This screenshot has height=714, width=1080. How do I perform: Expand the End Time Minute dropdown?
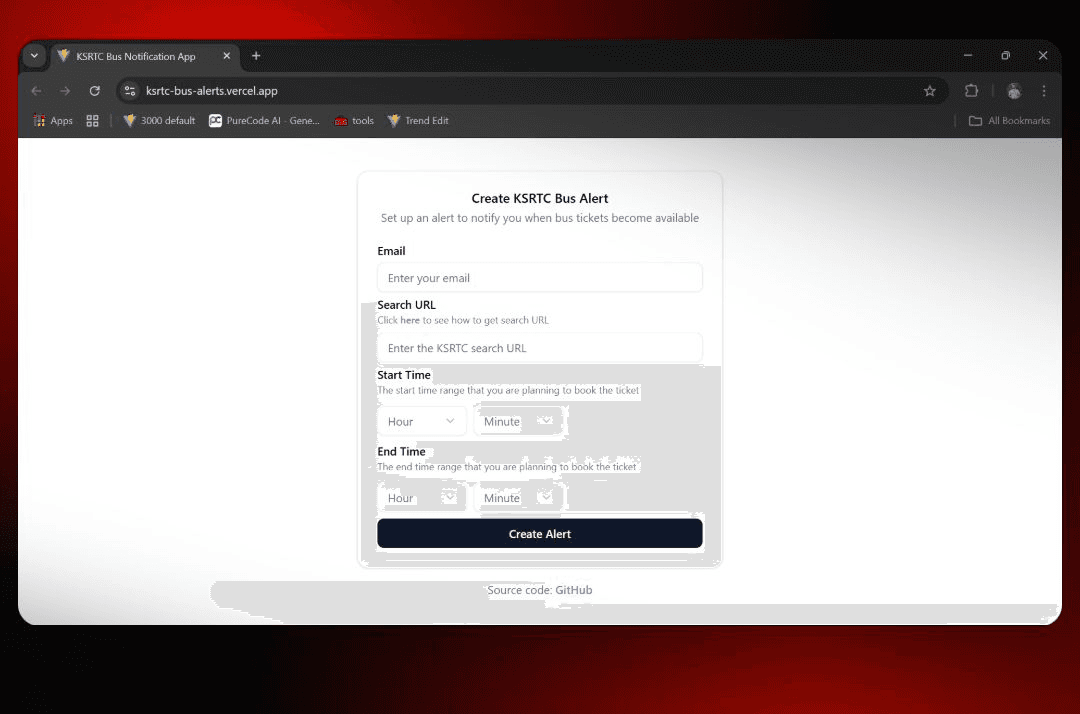[x=518, y=498]
